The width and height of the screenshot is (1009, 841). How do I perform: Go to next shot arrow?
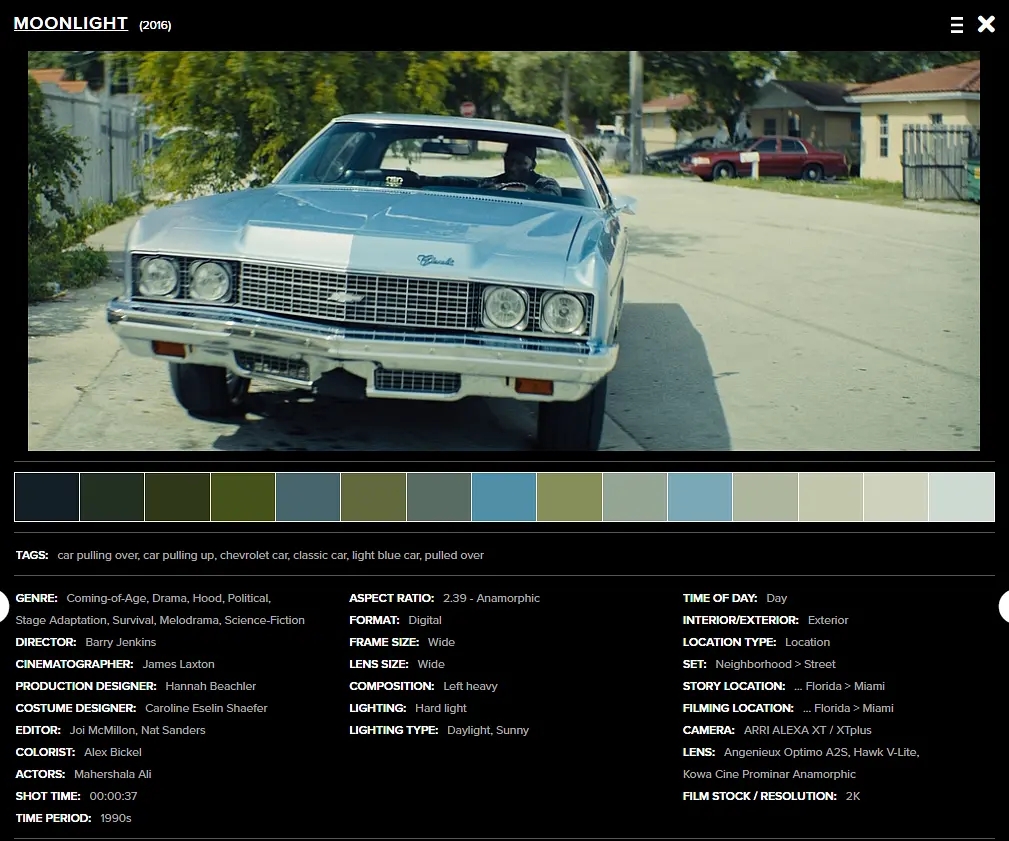pyautogui.click(x=1004, y=606)
